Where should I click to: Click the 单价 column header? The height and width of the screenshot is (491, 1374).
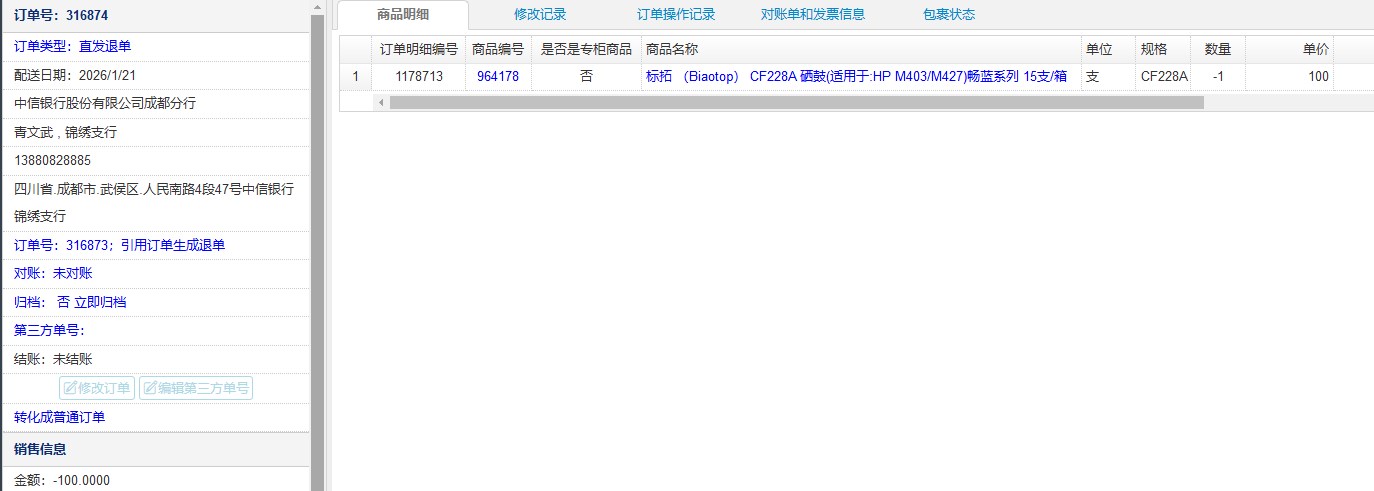click(1315, 49)
